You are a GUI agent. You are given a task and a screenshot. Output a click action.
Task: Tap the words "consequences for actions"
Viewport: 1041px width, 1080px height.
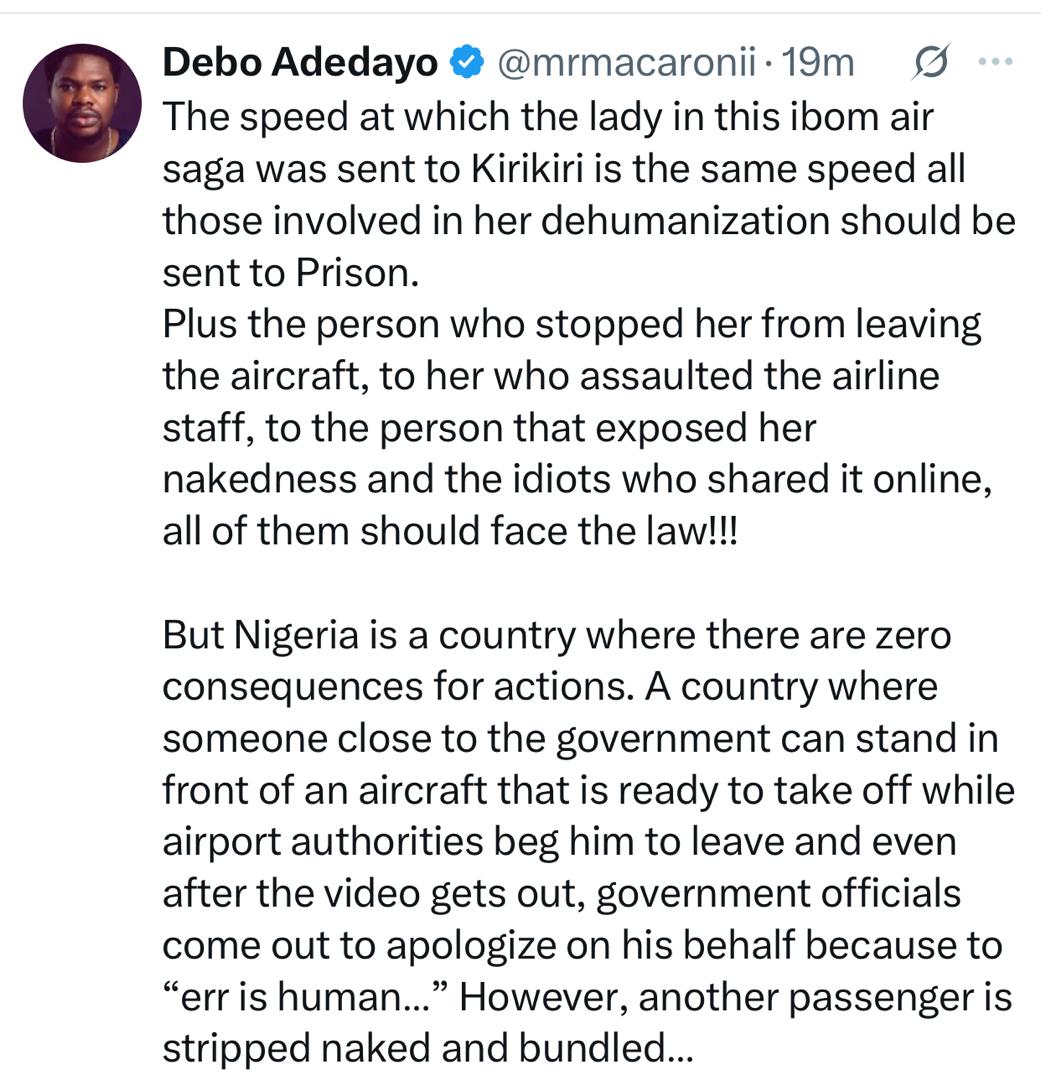pyautogui.click(x=398, y=688)
